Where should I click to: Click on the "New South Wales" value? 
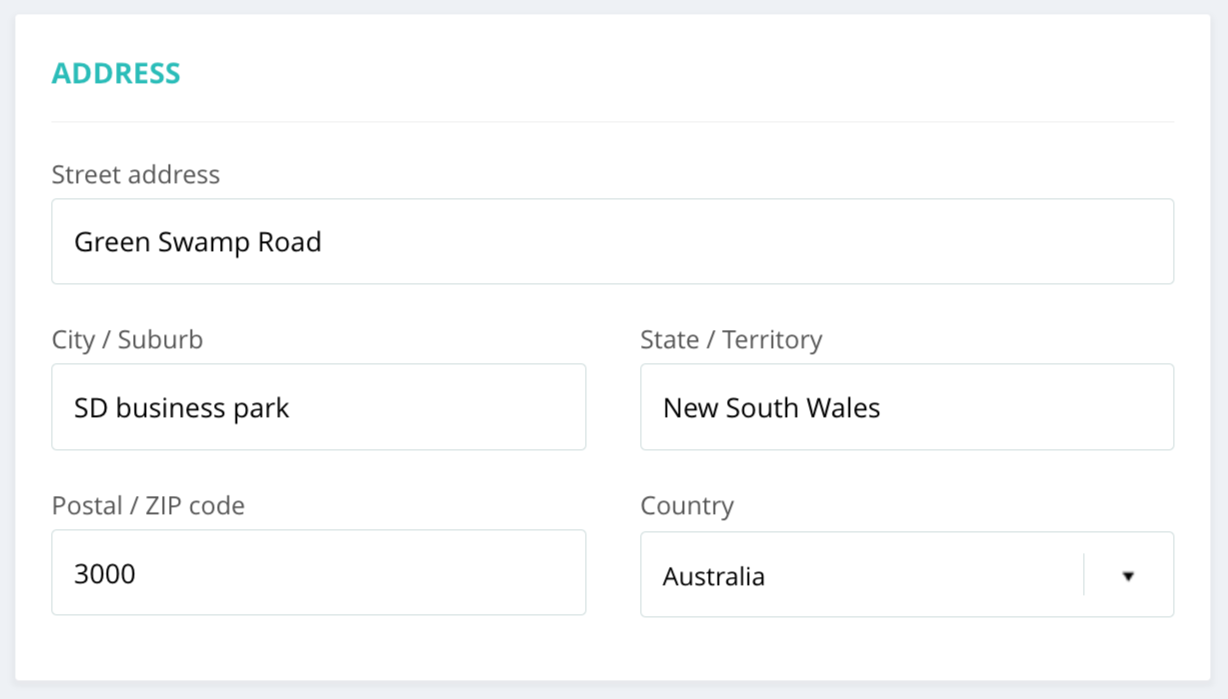click(772, 408)
